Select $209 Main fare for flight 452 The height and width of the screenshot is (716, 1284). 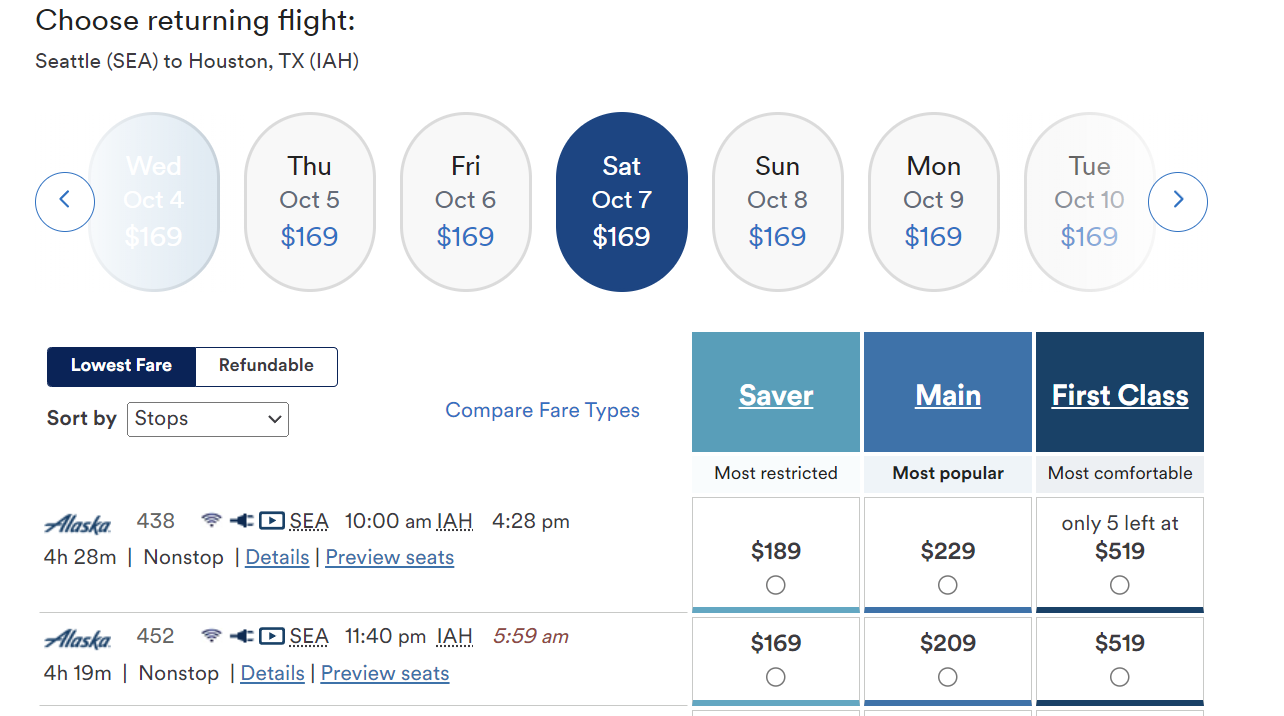coord(948,677)
